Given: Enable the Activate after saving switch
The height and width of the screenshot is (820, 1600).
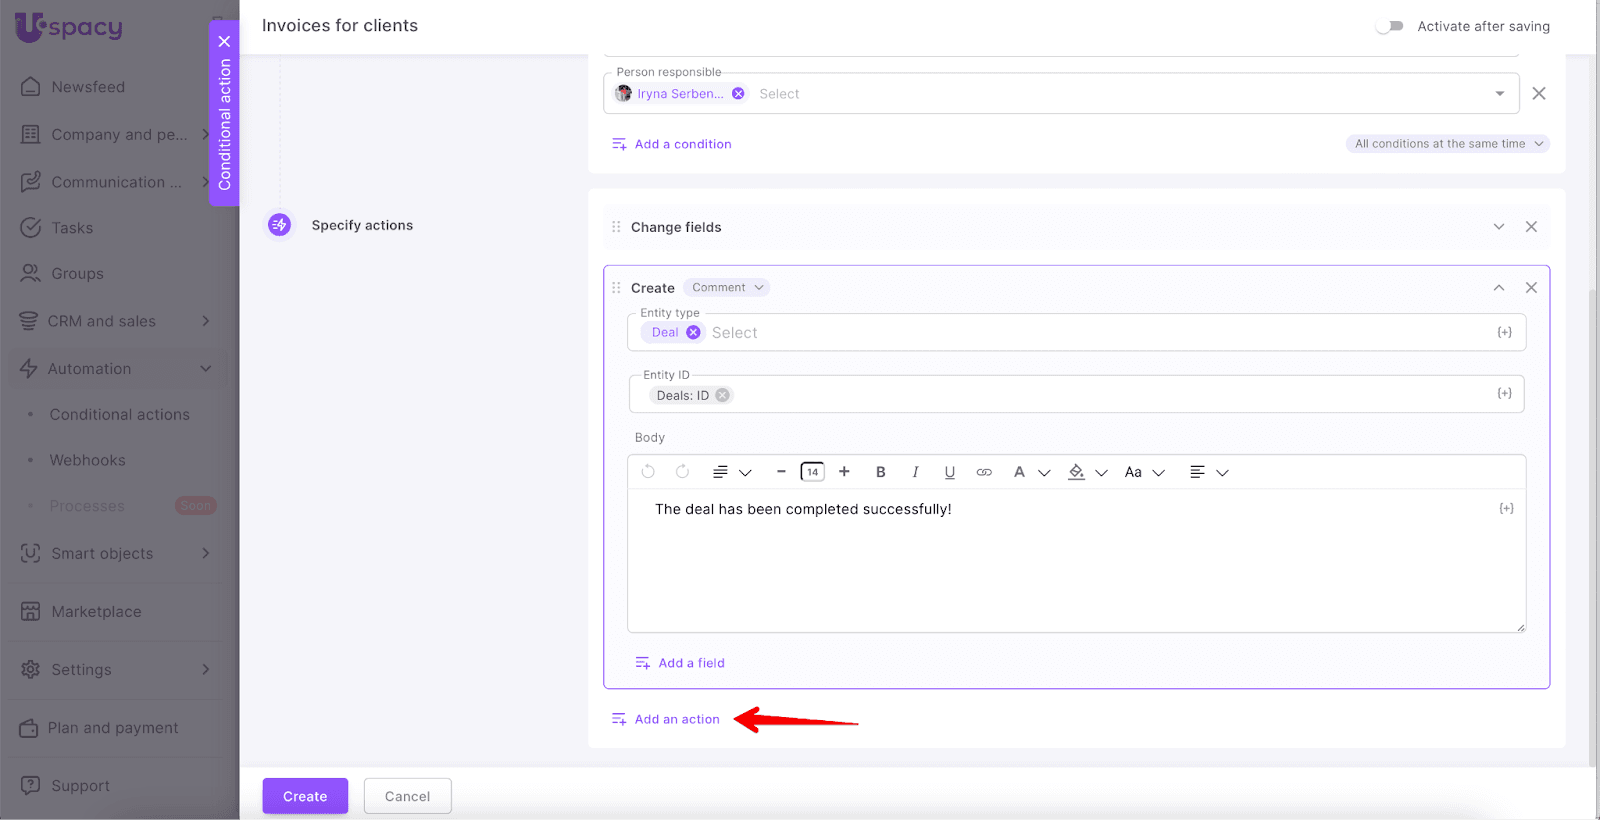Looking at the screenshot, I should click(x=1389, y=26).
